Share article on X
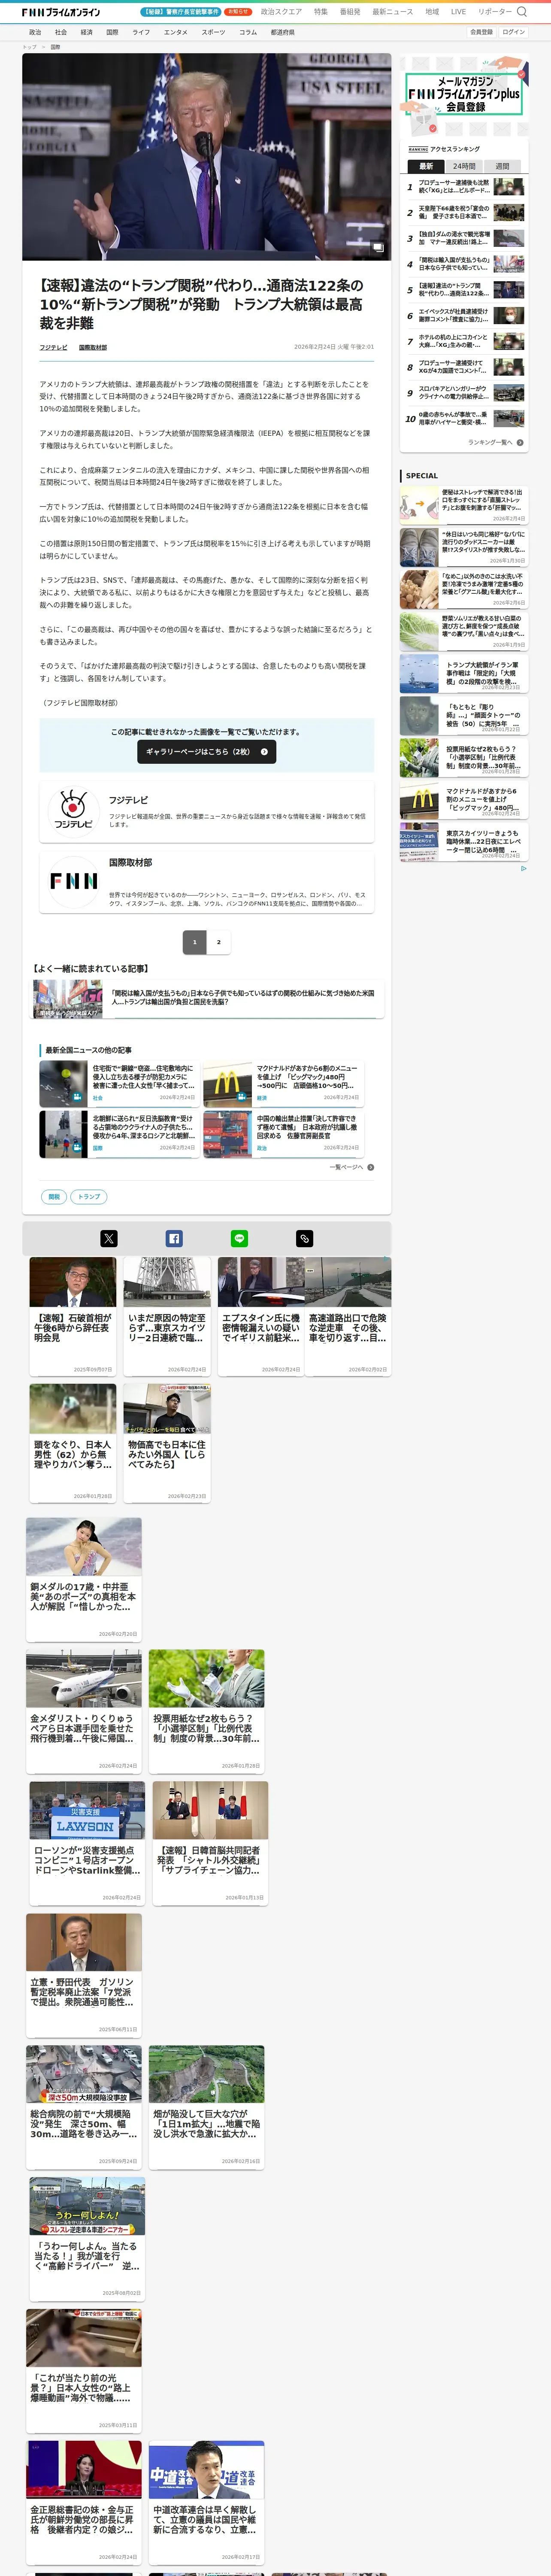The width and height of the screenshot is (551, 2576). [109, 1238]
